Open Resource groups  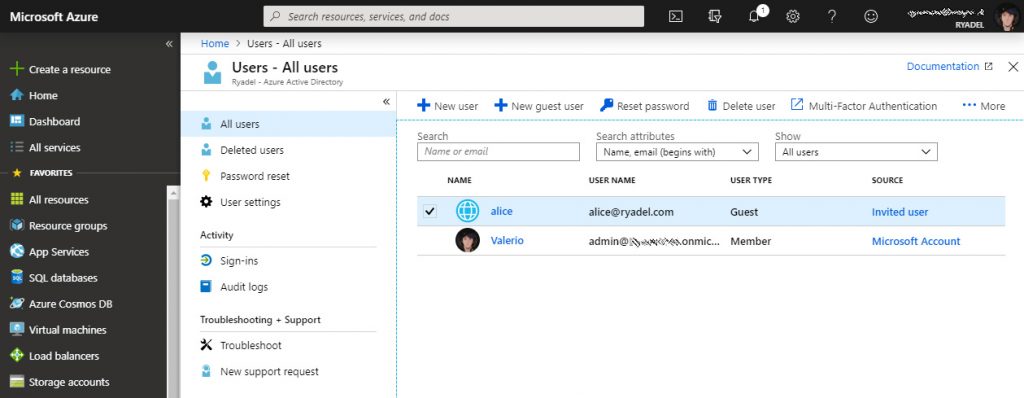point(58,226)
